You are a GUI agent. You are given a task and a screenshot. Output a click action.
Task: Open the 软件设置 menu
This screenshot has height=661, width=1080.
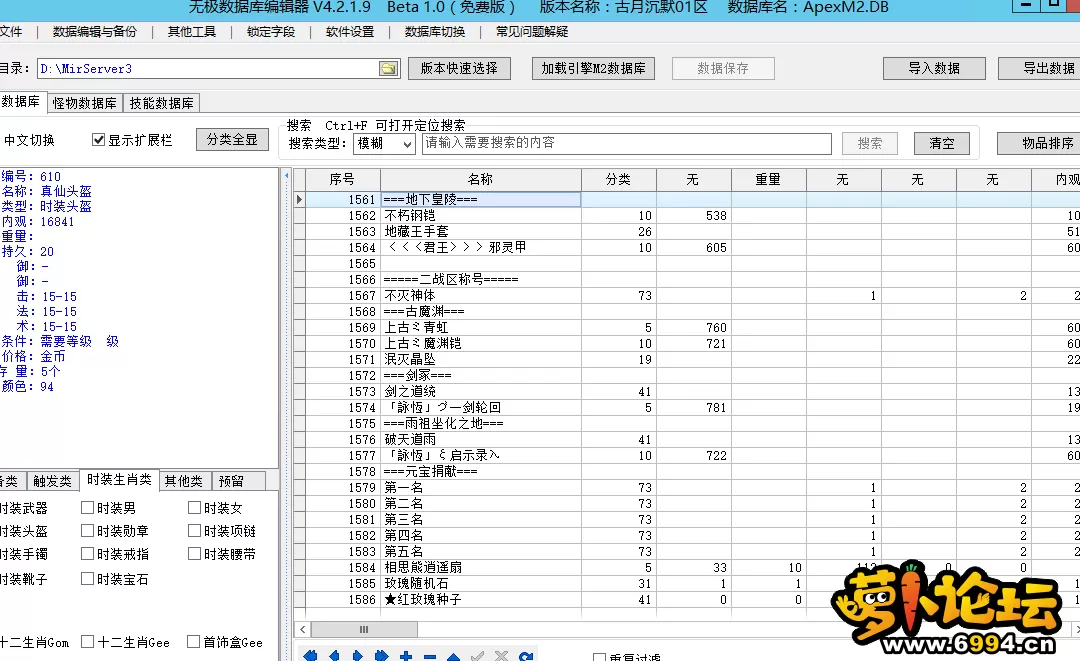(350, 32)
